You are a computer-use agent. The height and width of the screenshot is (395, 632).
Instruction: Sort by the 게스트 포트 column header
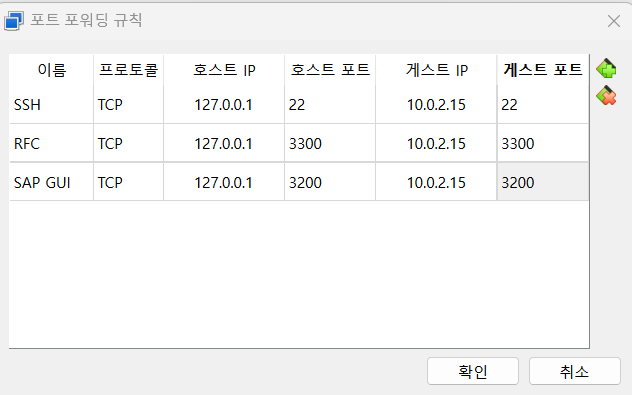543,70
